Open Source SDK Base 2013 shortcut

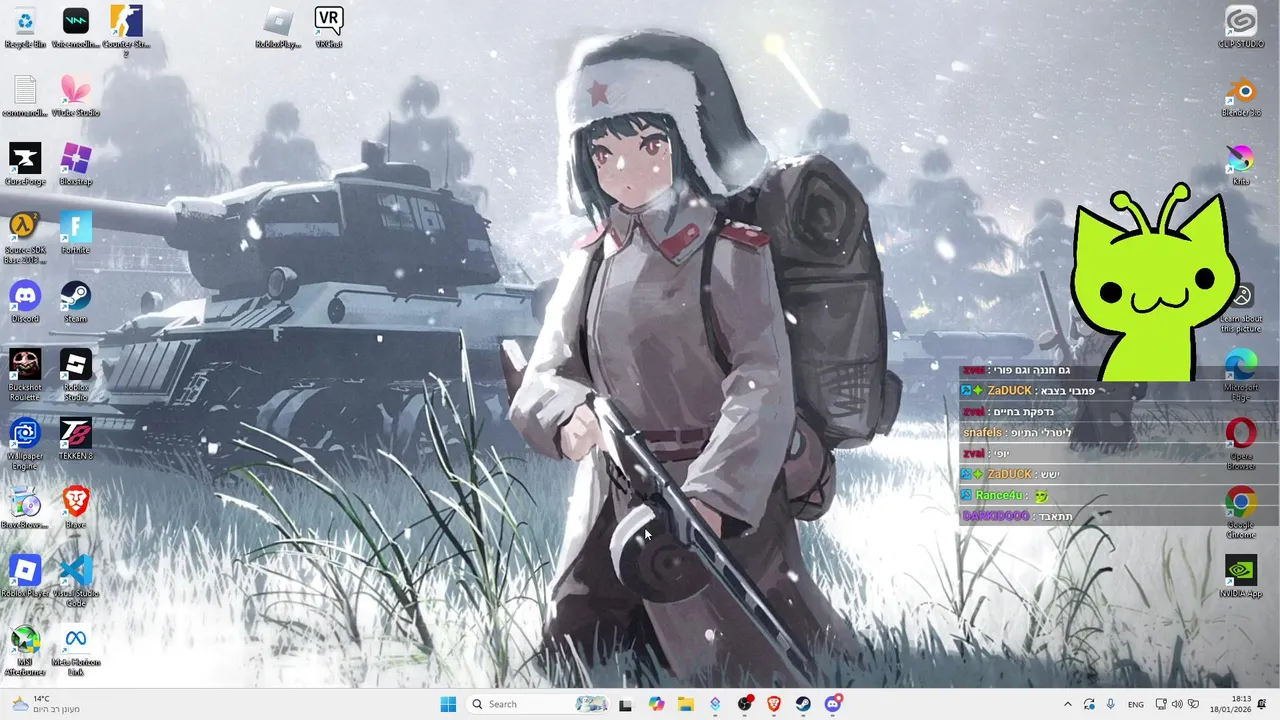(25, 238)
